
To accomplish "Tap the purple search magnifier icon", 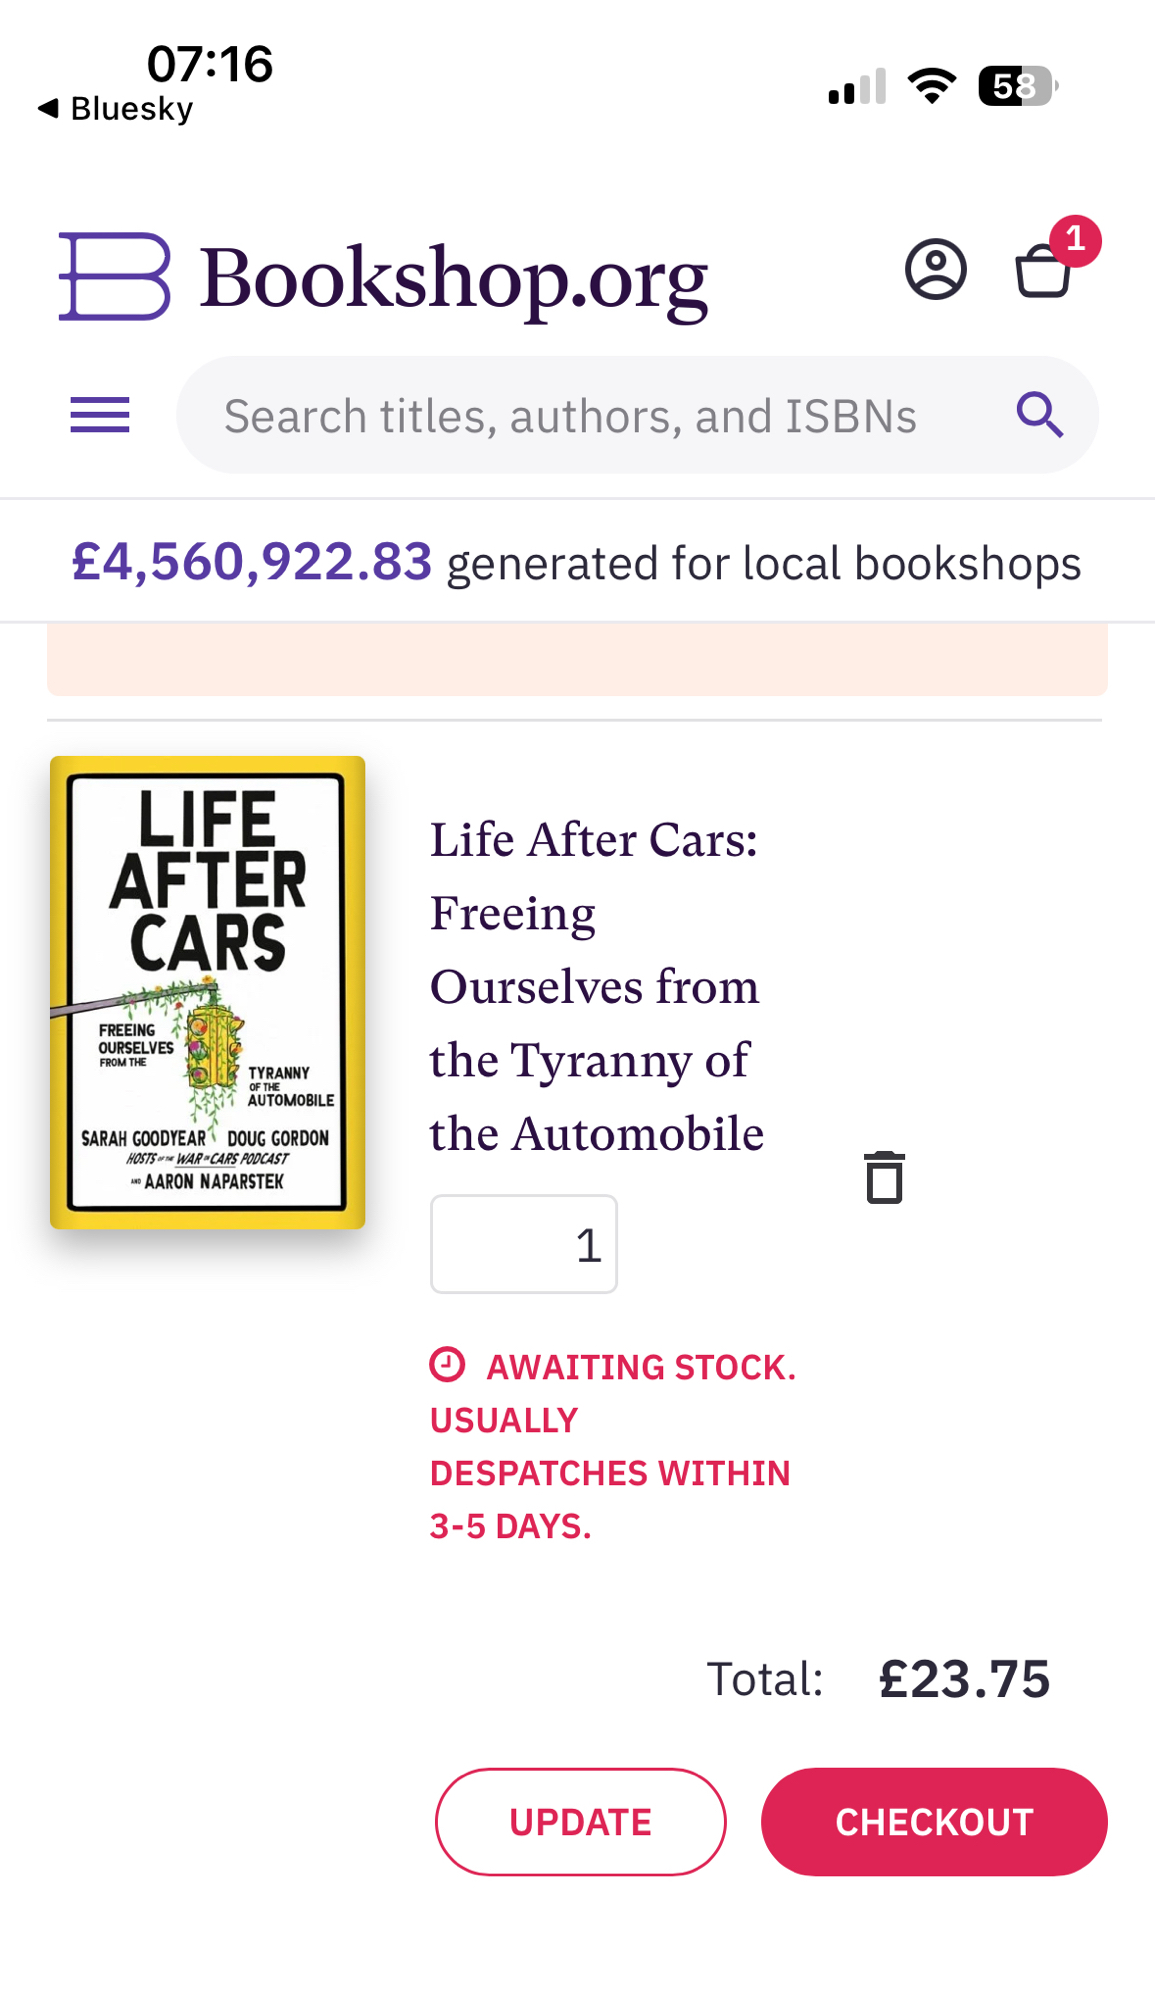I will (x=1039, y=415).
